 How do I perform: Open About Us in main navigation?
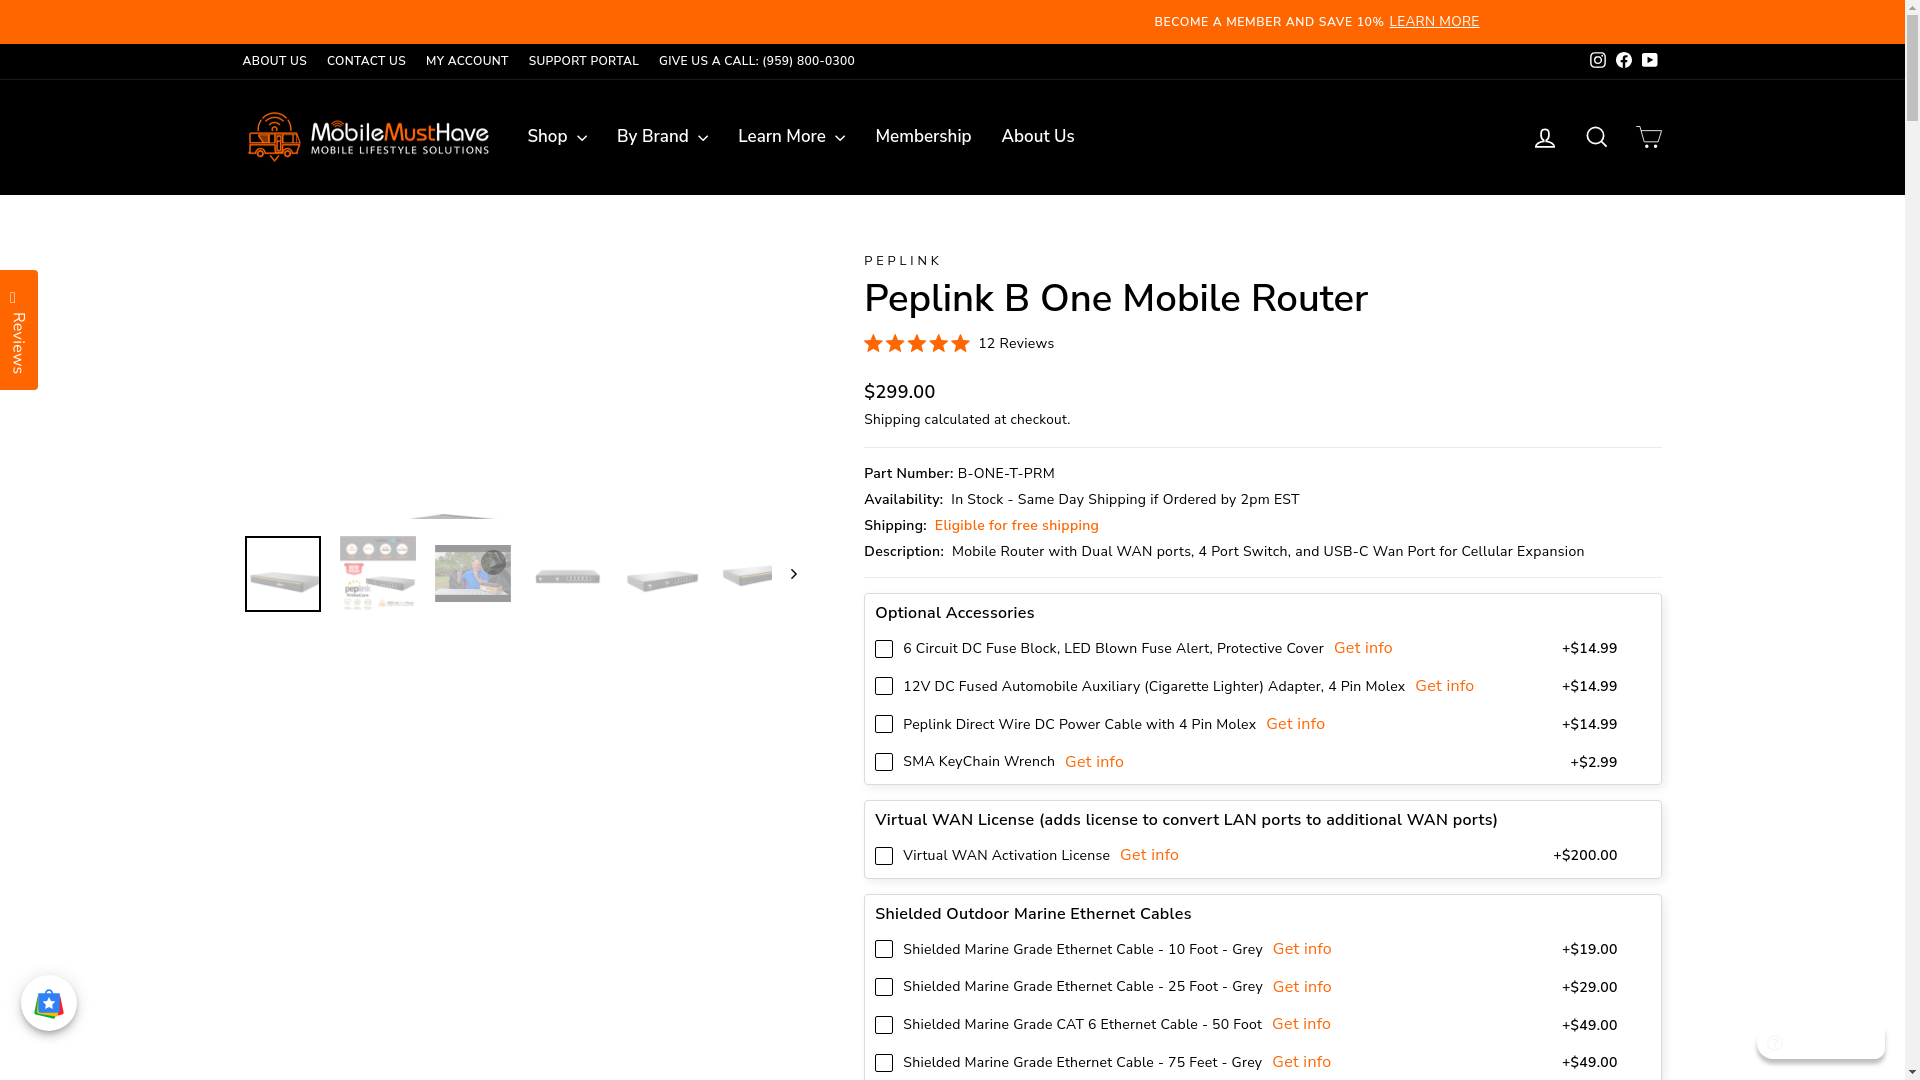coord(1037,137)
